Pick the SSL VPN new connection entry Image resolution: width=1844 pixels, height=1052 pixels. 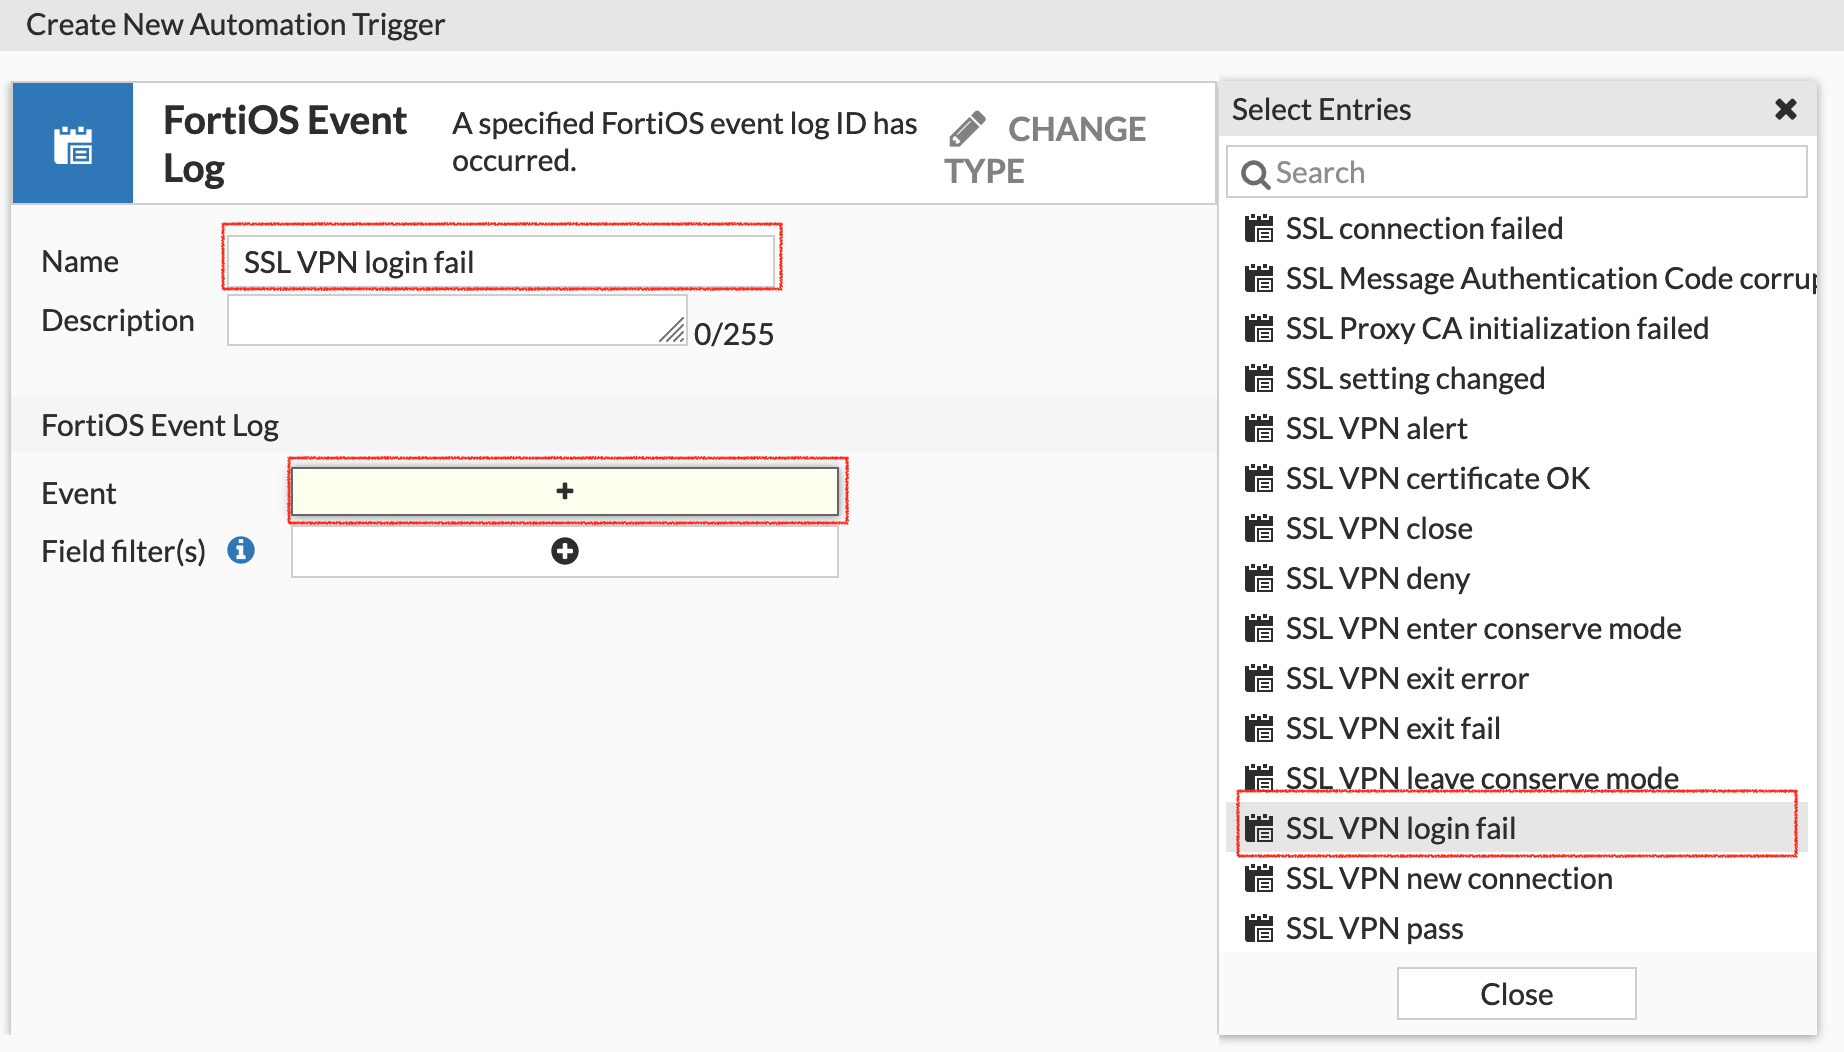[1448, 879]
